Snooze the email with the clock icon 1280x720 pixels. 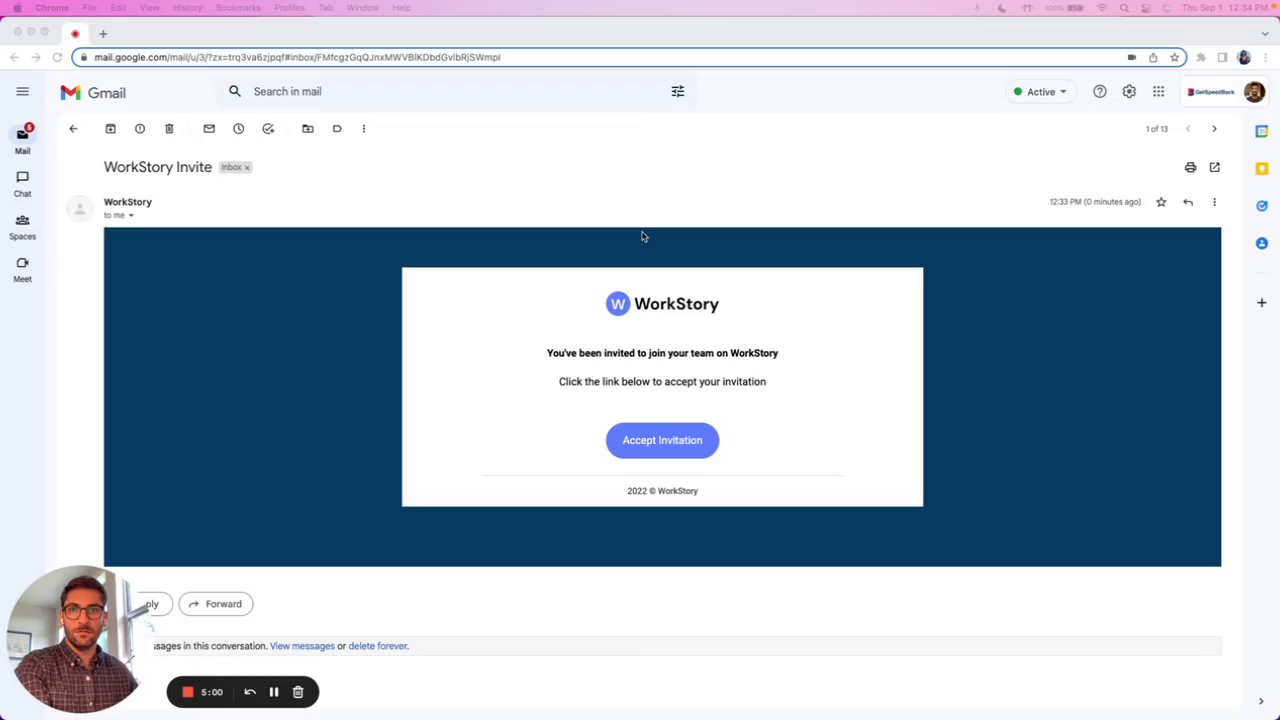[238, 129]
